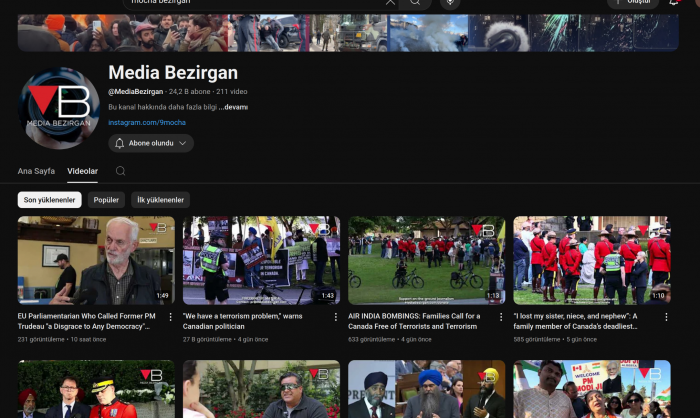Click the 'AIR INDIA BOMBINGS: Families Call' title
This screenshot has width=700, height=418.
click(x=414, y=321)
